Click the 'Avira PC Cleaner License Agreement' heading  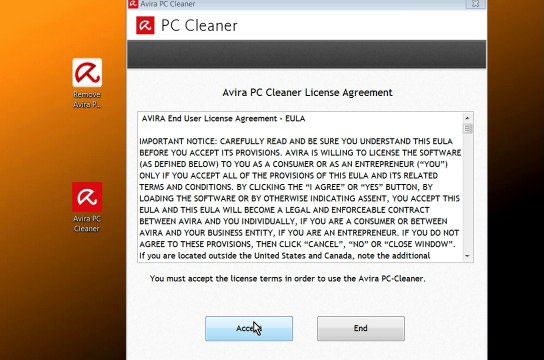click(307, 93)
